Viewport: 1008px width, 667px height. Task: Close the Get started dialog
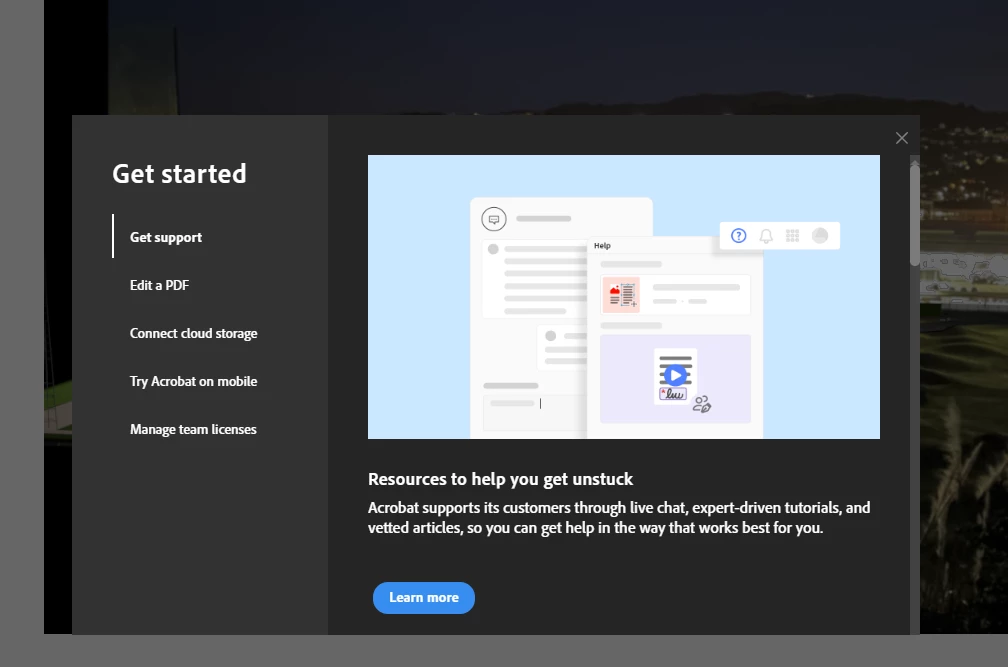902,138
